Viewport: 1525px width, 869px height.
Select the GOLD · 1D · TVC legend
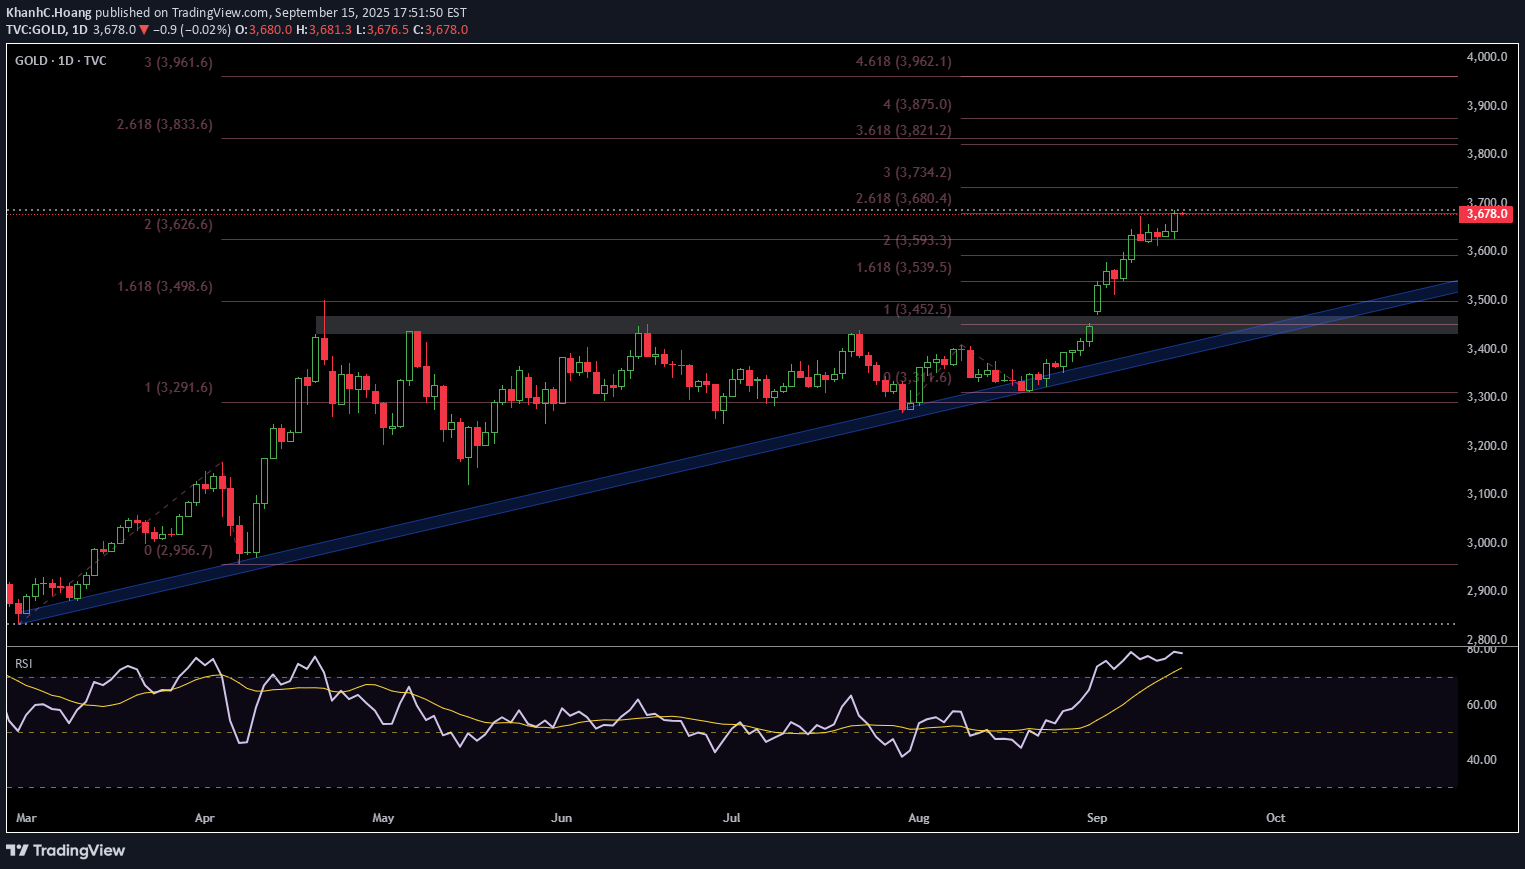point(61,61)
